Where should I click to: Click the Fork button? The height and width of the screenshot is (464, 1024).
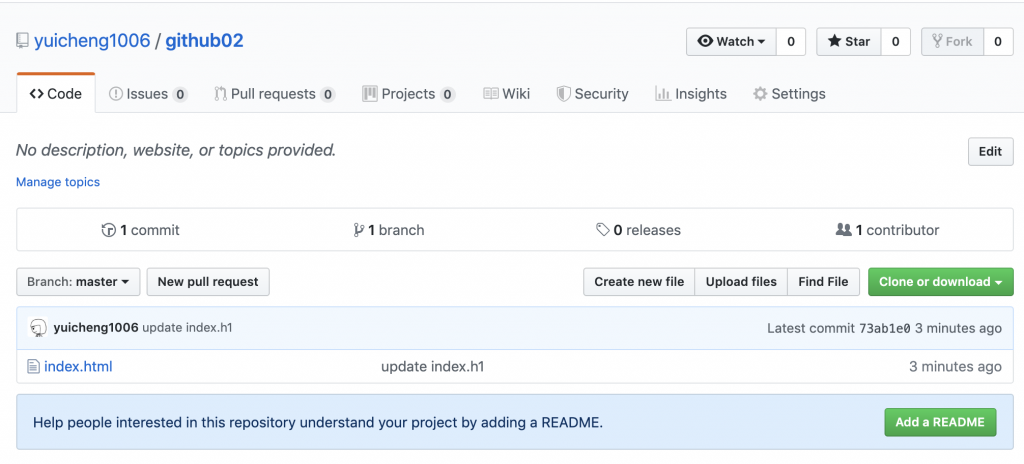point(951,41)
